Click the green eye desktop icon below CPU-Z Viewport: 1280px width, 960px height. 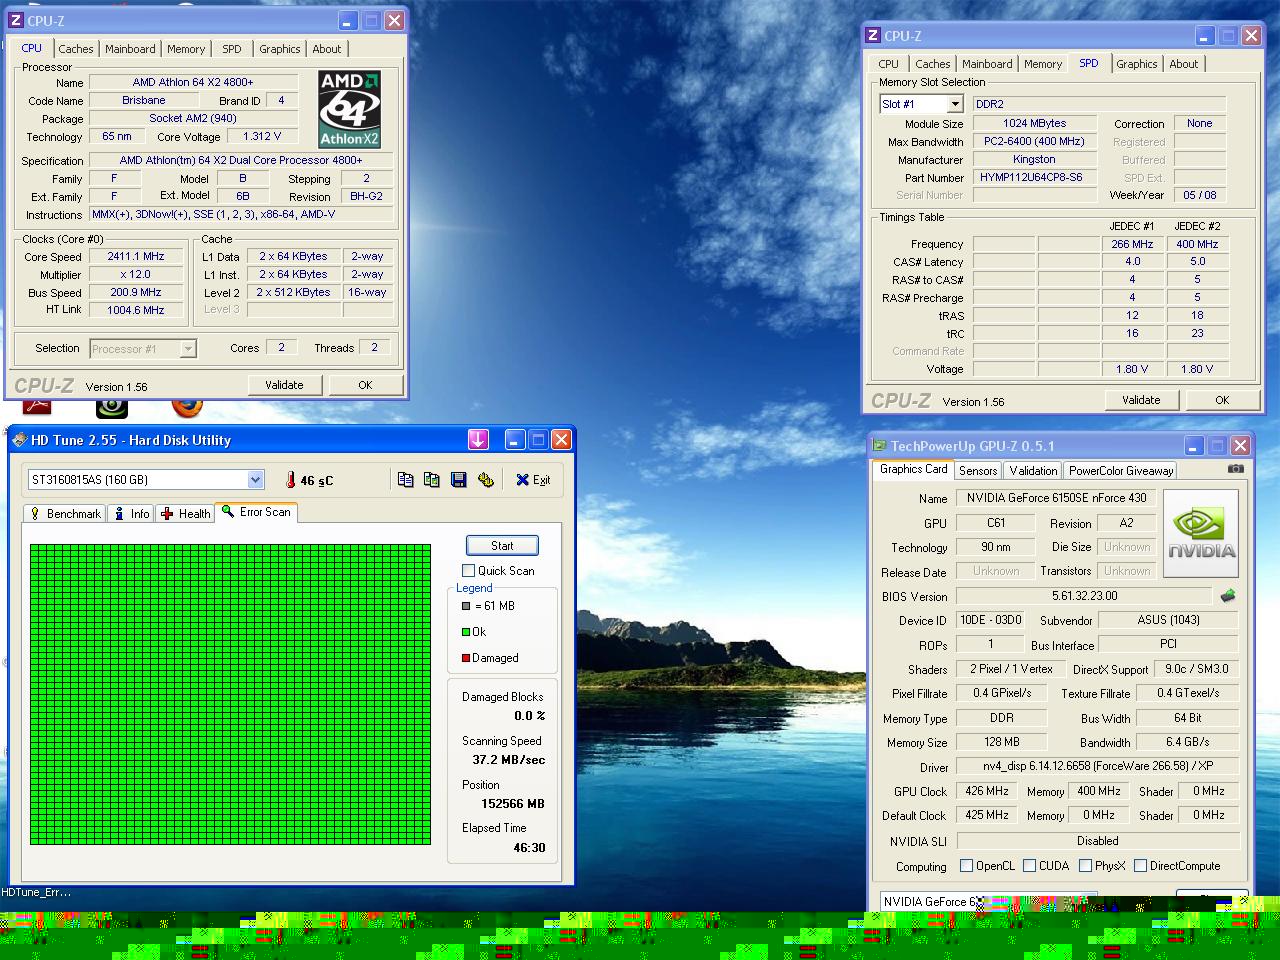coord(112,406)
